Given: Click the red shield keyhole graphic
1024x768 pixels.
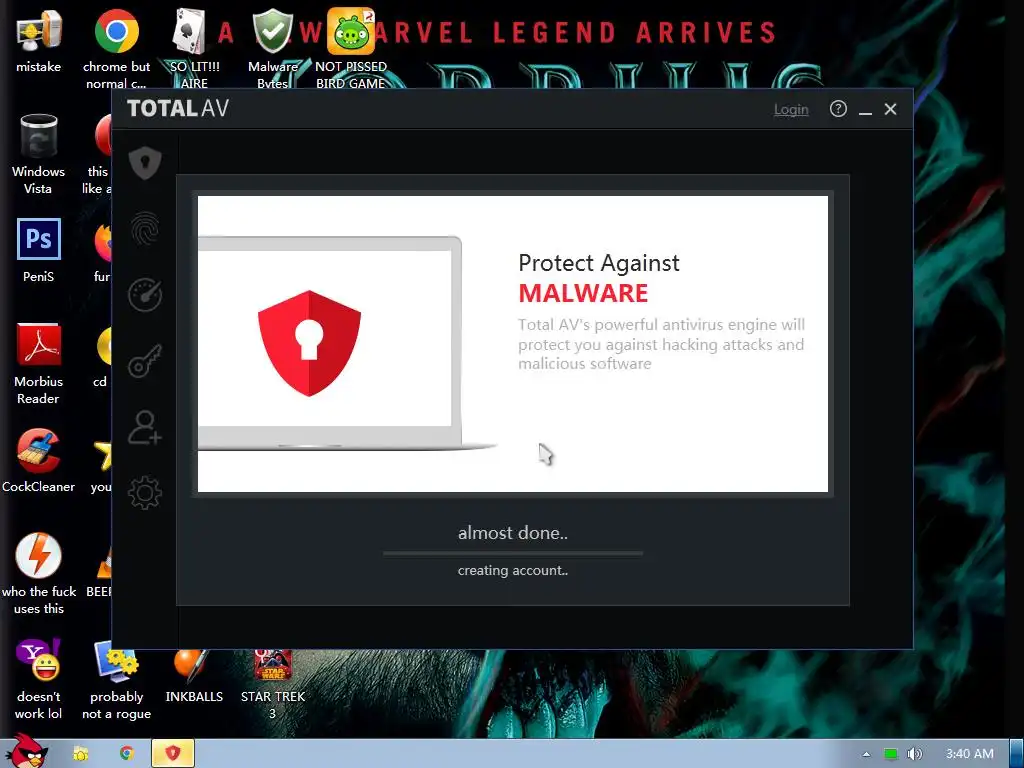Looking at the screenshot, I should (309, 344).
